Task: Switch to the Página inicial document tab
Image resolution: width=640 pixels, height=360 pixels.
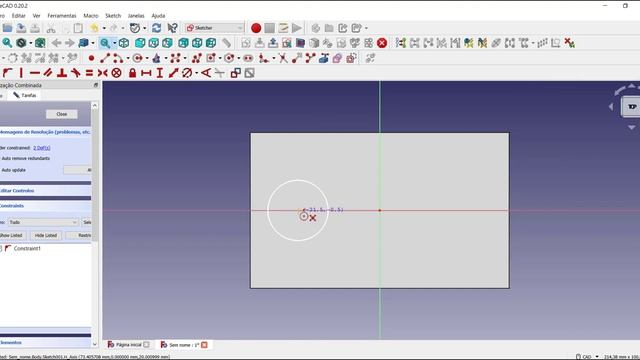Action: [x=128, y=345]
